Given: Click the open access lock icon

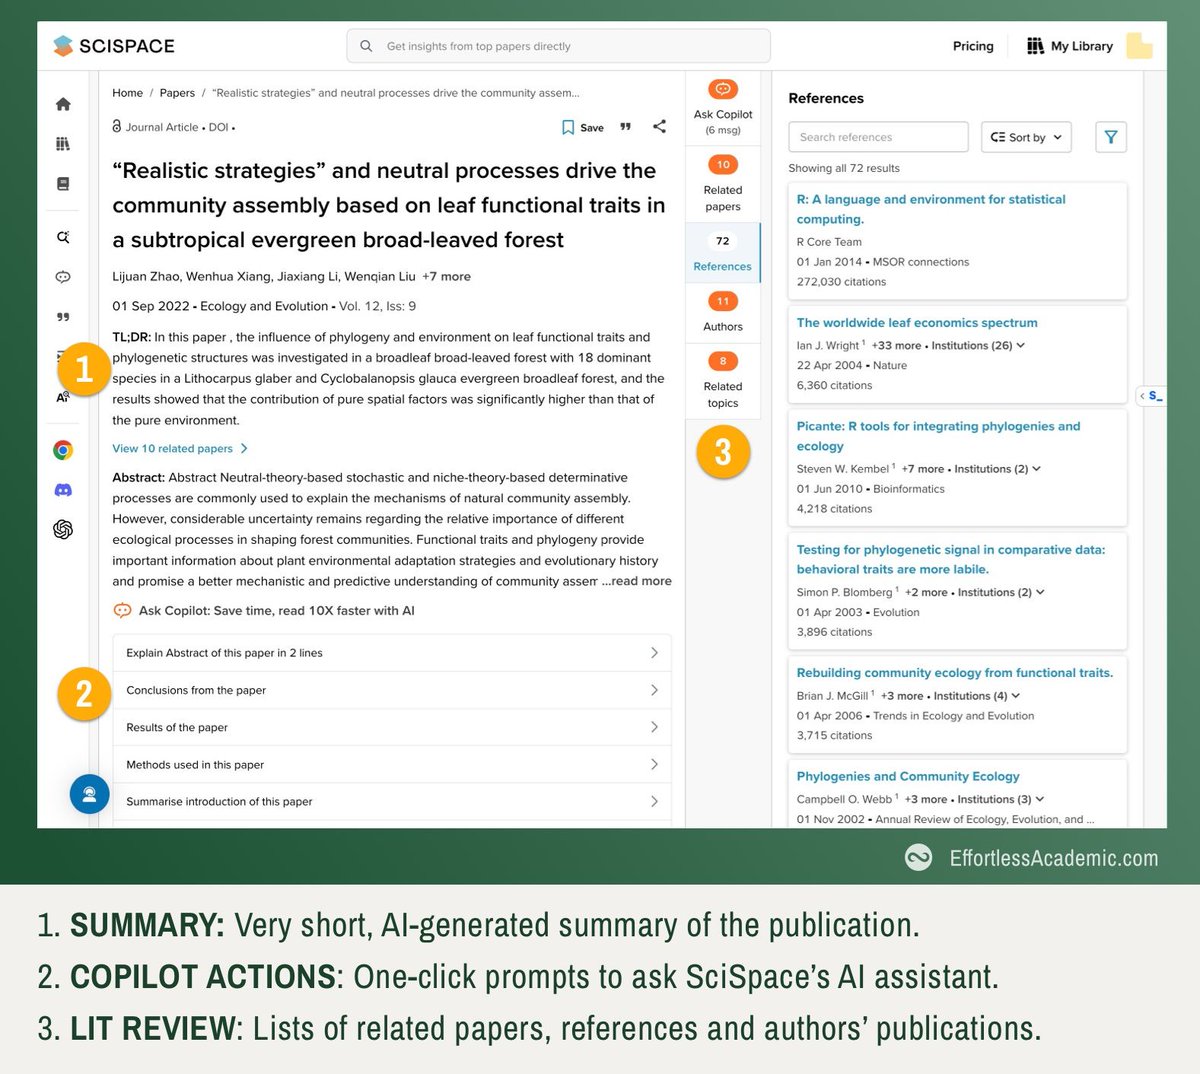Looking at the screenshot, I should coord(117,127).
